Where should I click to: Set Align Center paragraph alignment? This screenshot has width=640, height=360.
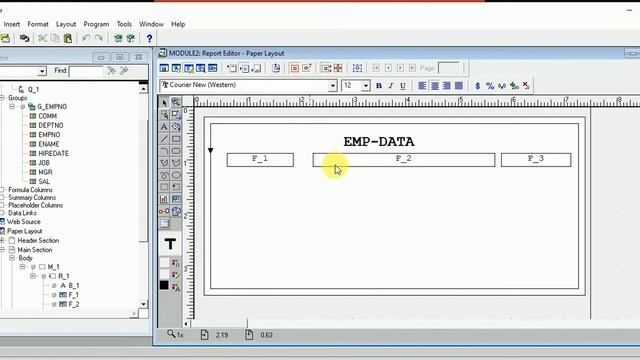[435, 86]
